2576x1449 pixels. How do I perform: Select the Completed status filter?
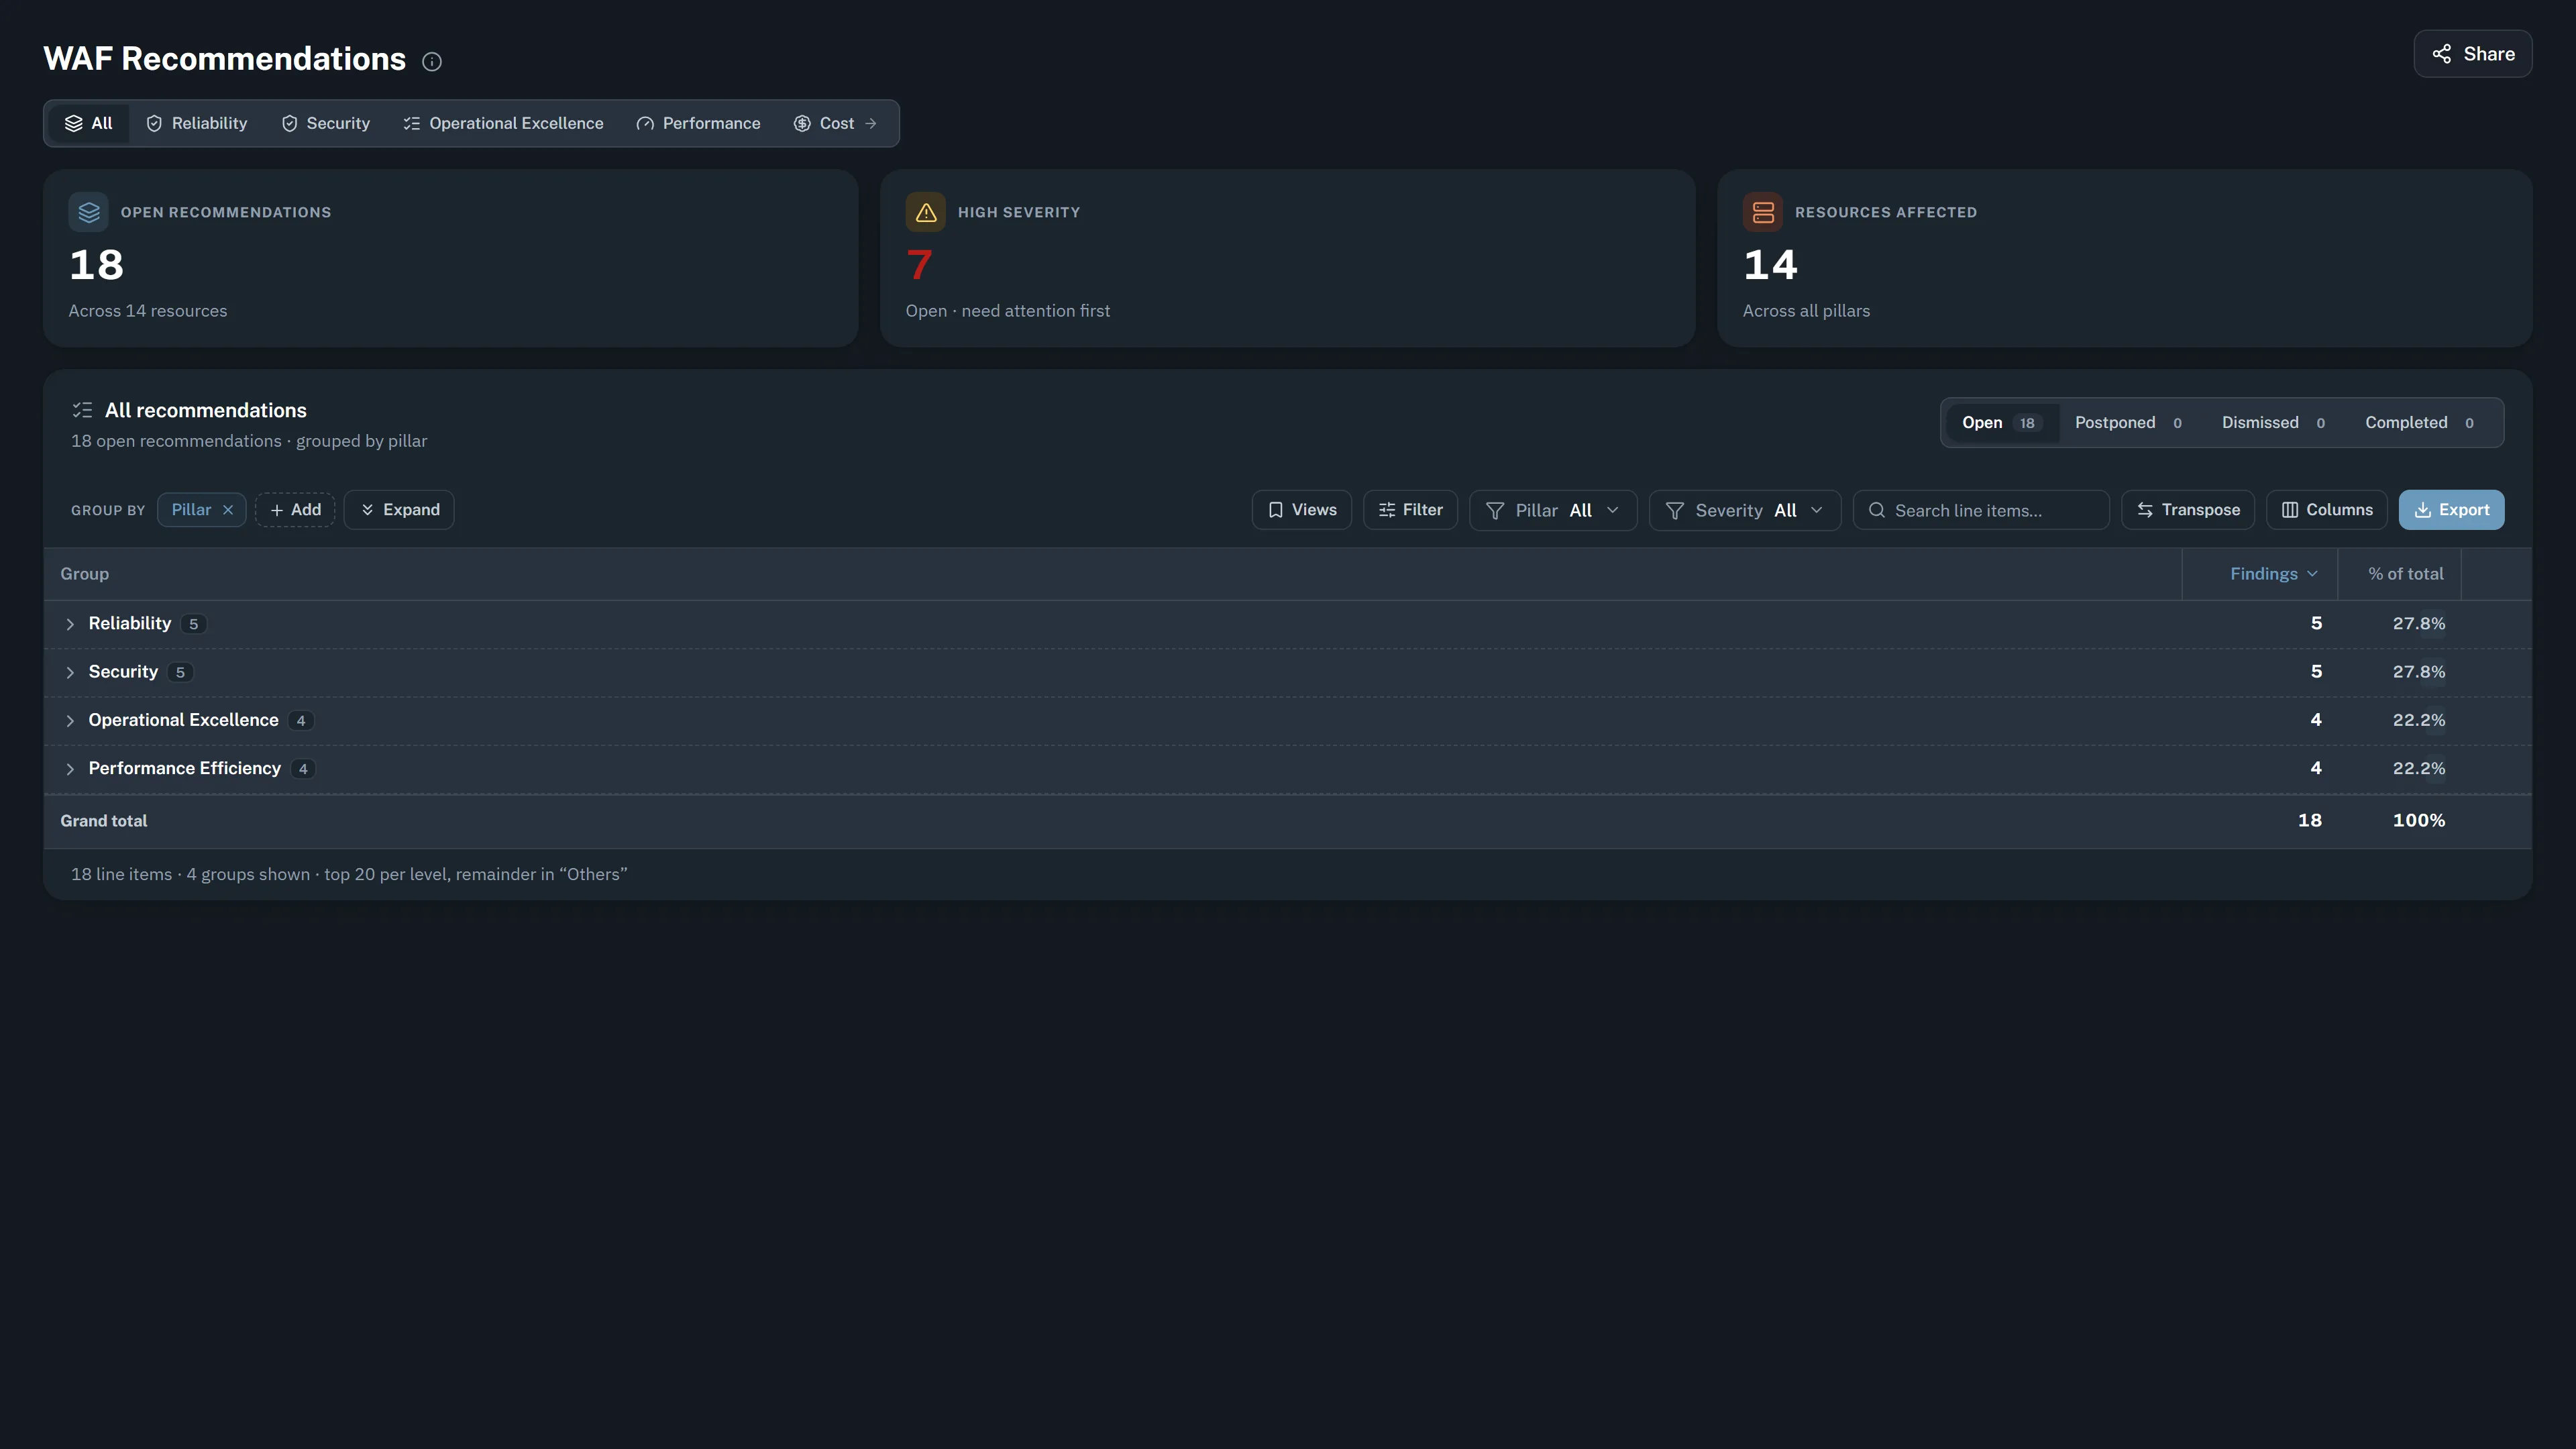[x=2420, y=422]
